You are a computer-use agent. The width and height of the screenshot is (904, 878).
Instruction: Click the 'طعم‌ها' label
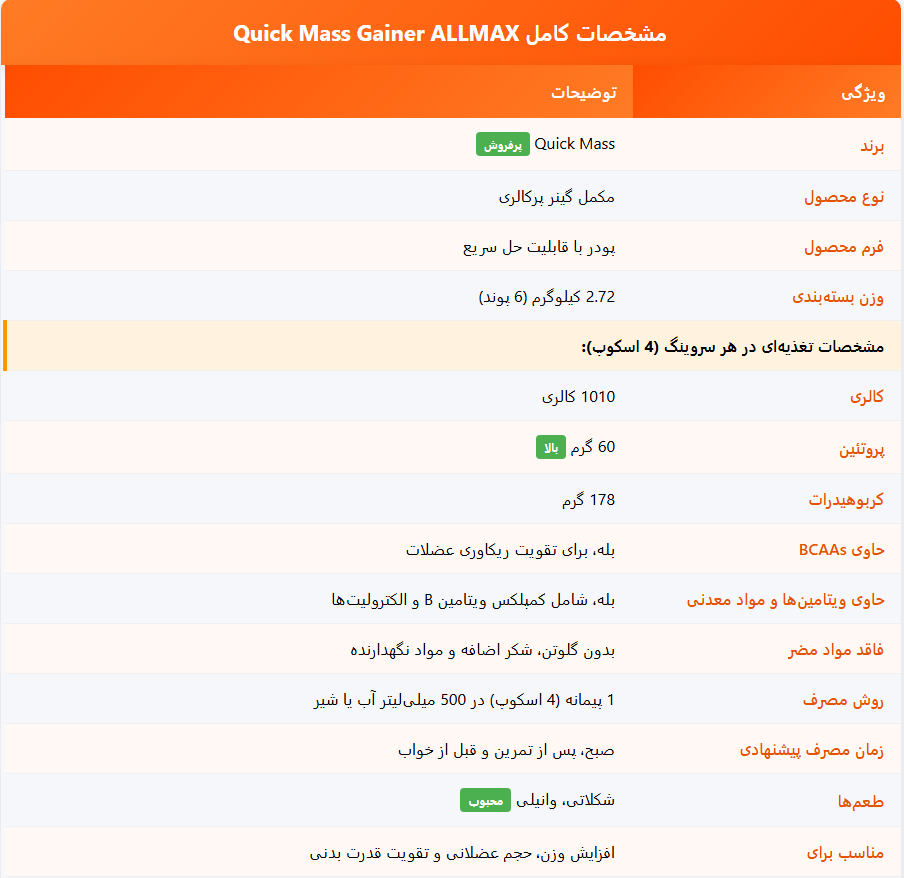coord(860,801)
